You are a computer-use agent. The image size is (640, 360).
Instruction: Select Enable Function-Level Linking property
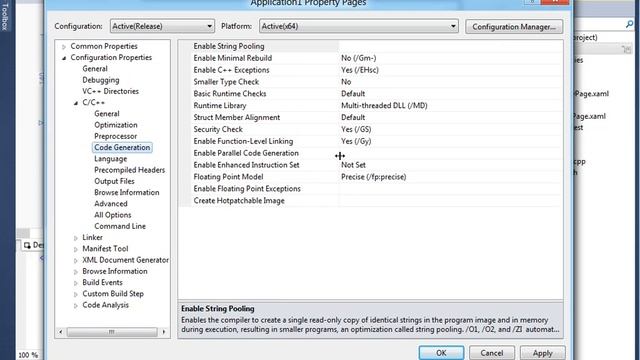tap(243, 141)
